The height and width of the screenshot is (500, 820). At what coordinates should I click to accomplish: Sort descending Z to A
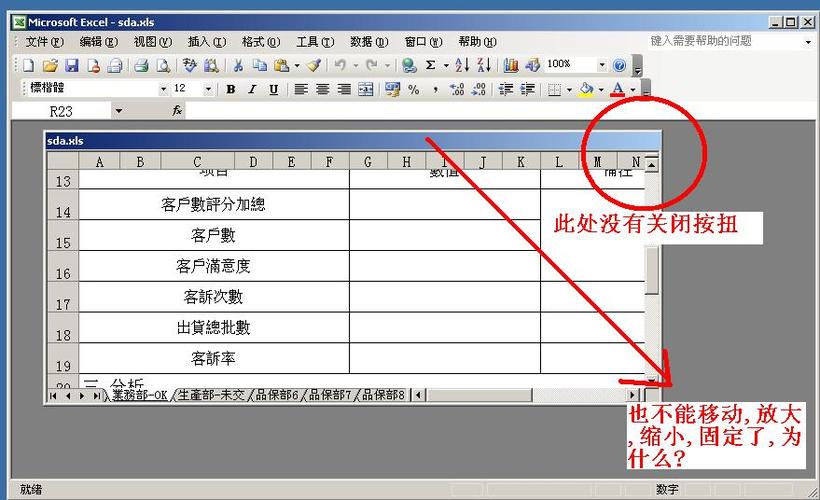[x=484, y=65]
